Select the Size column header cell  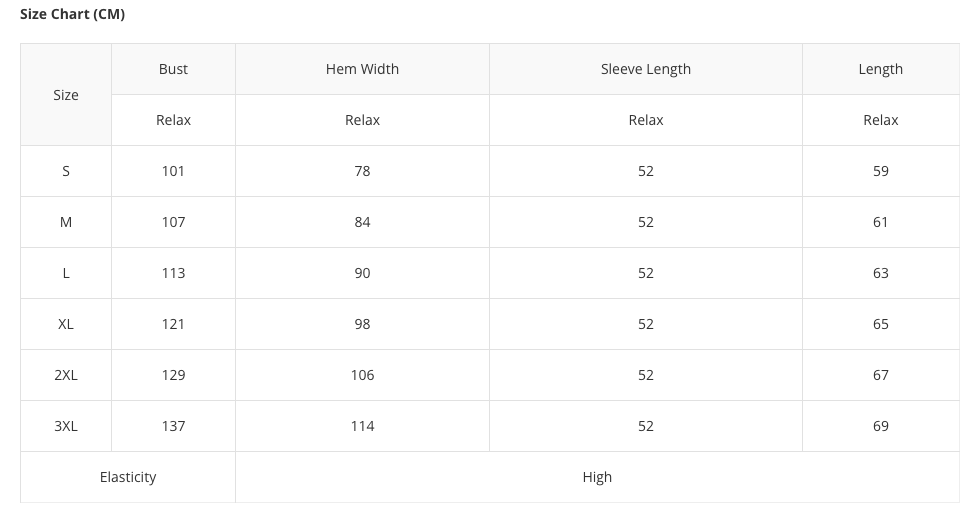66,95
